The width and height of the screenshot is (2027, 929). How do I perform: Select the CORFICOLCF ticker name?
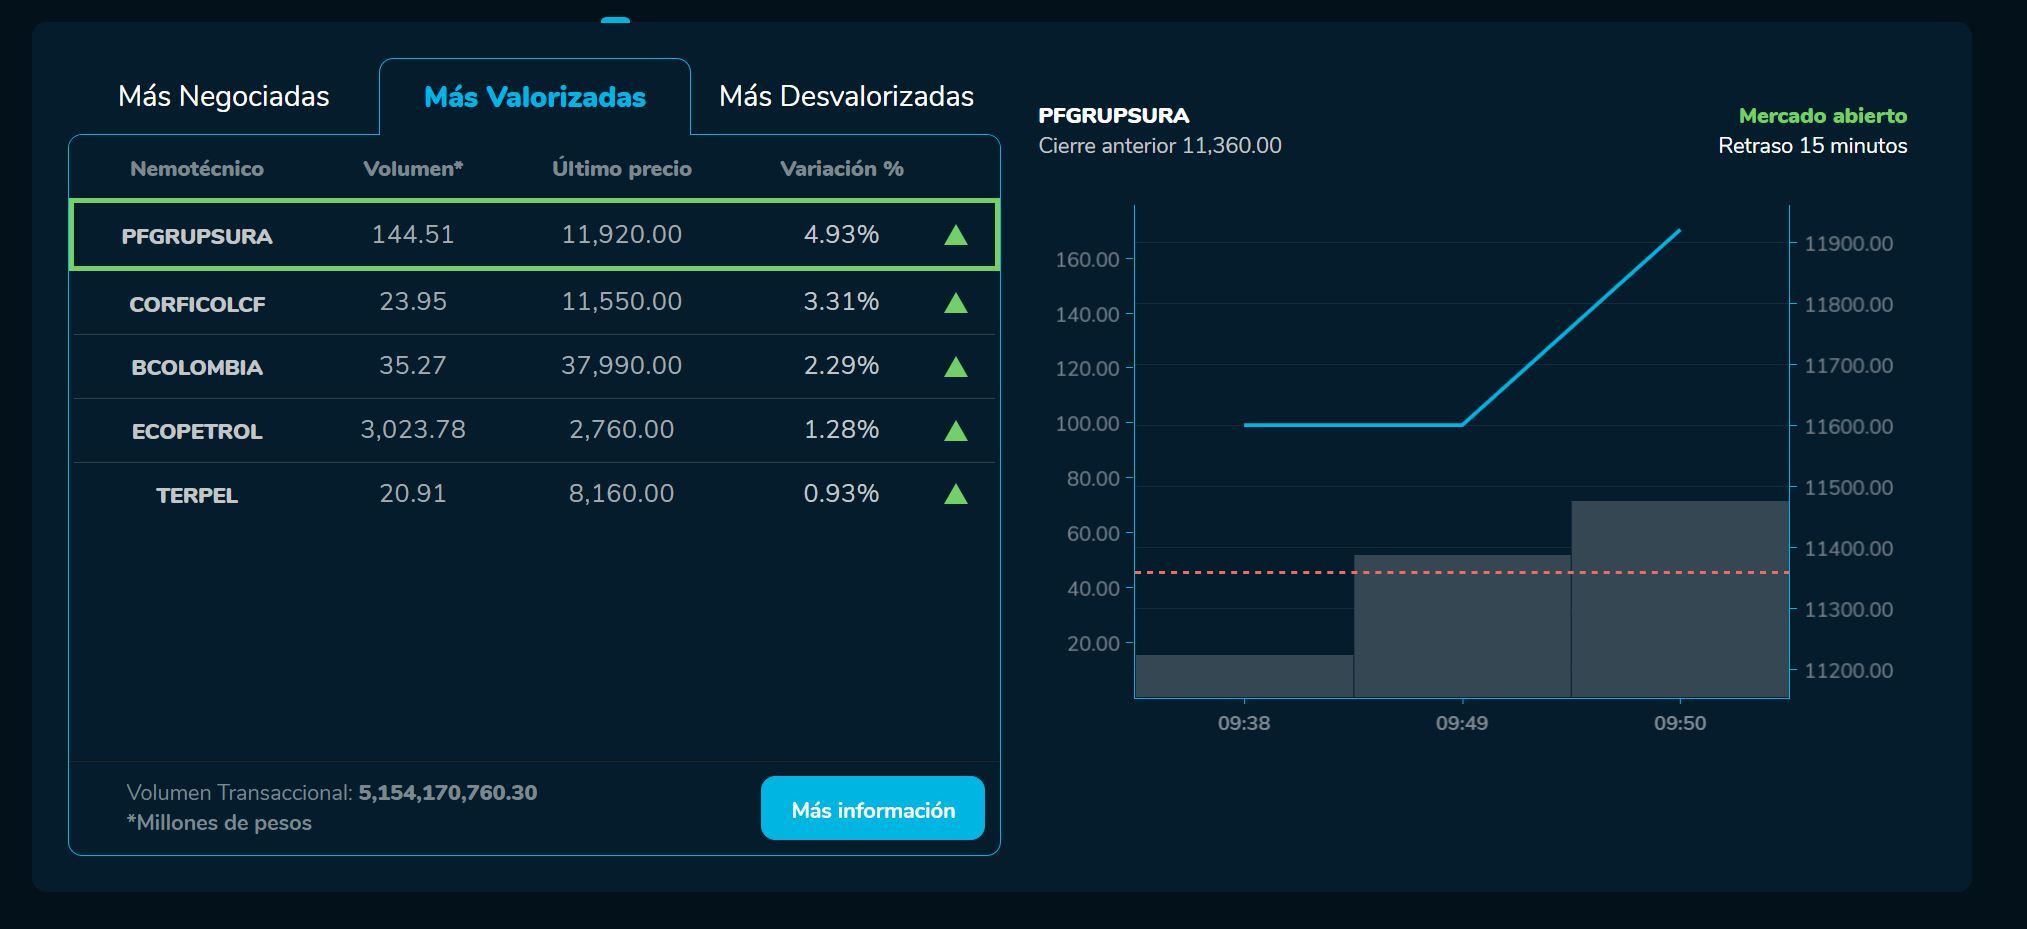click(x=197, y=304)
